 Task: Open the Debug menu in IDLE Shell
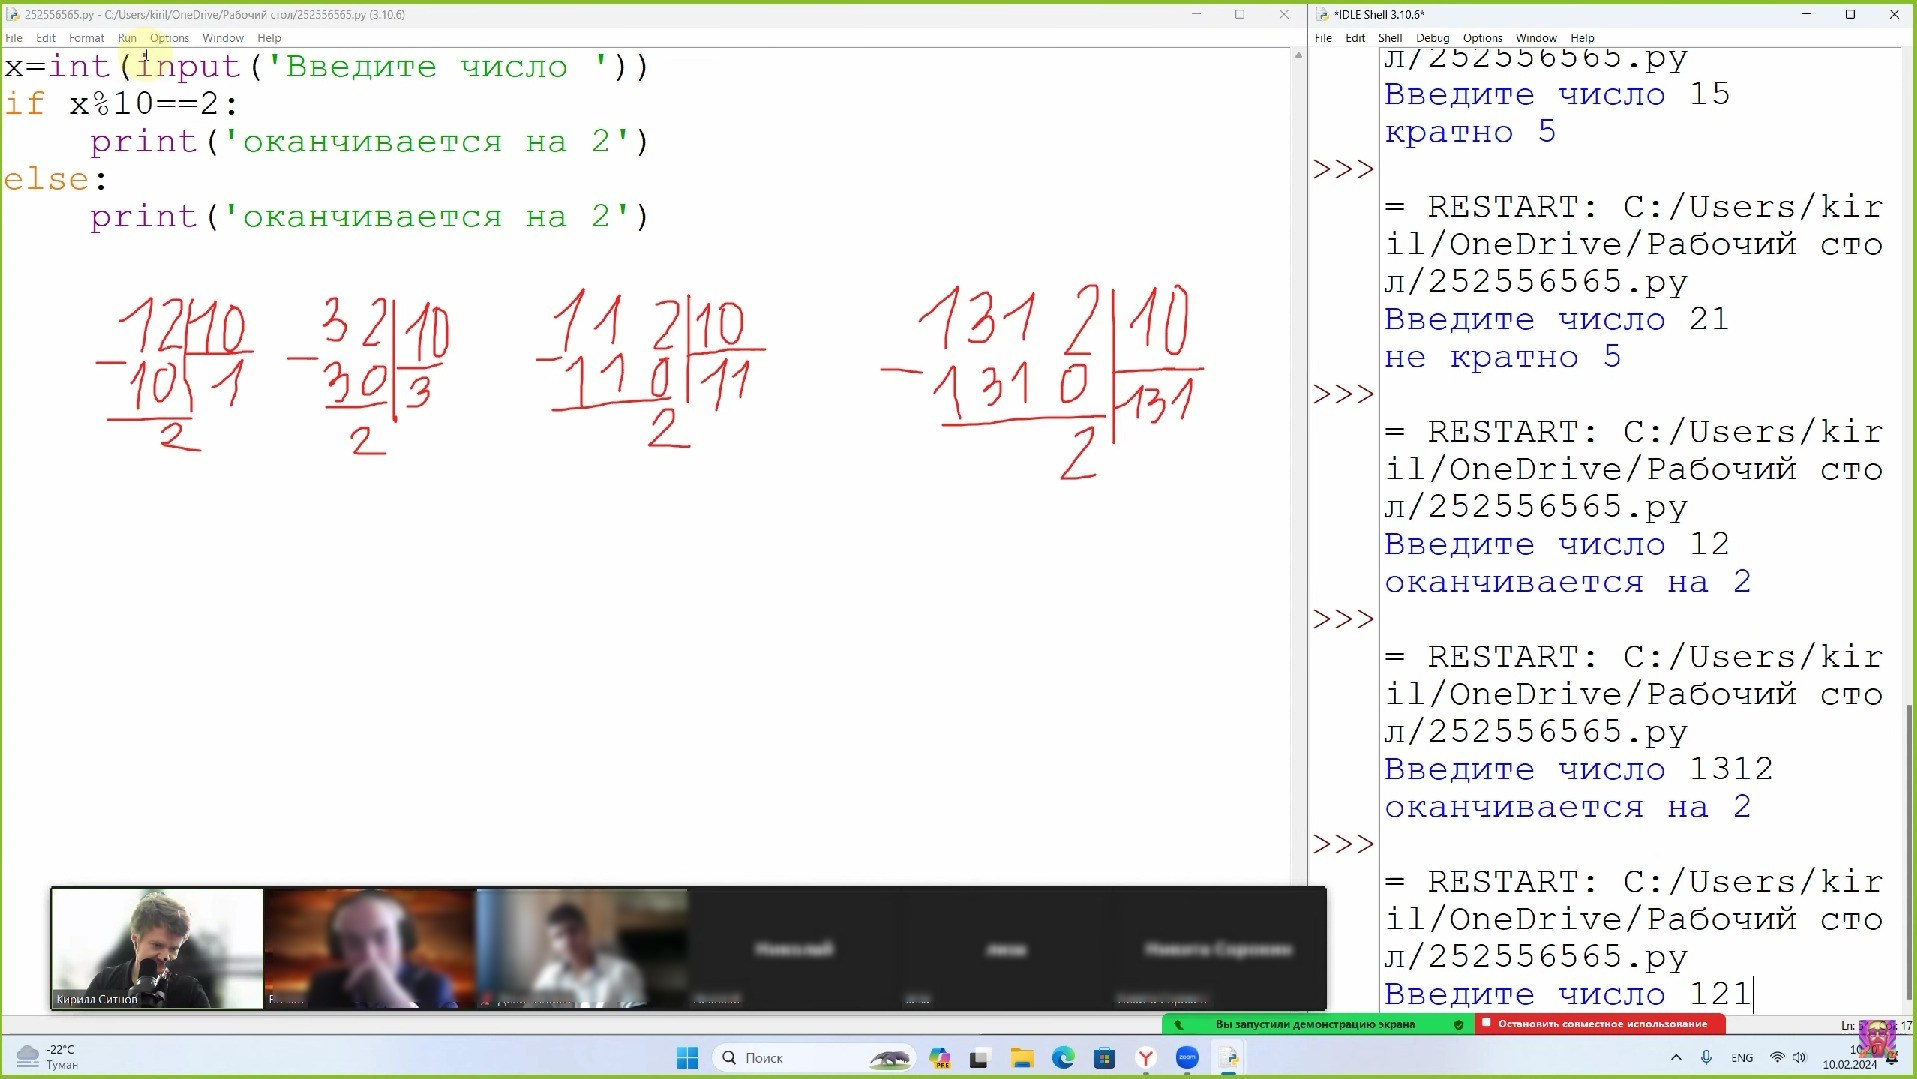click(1432, 38)
